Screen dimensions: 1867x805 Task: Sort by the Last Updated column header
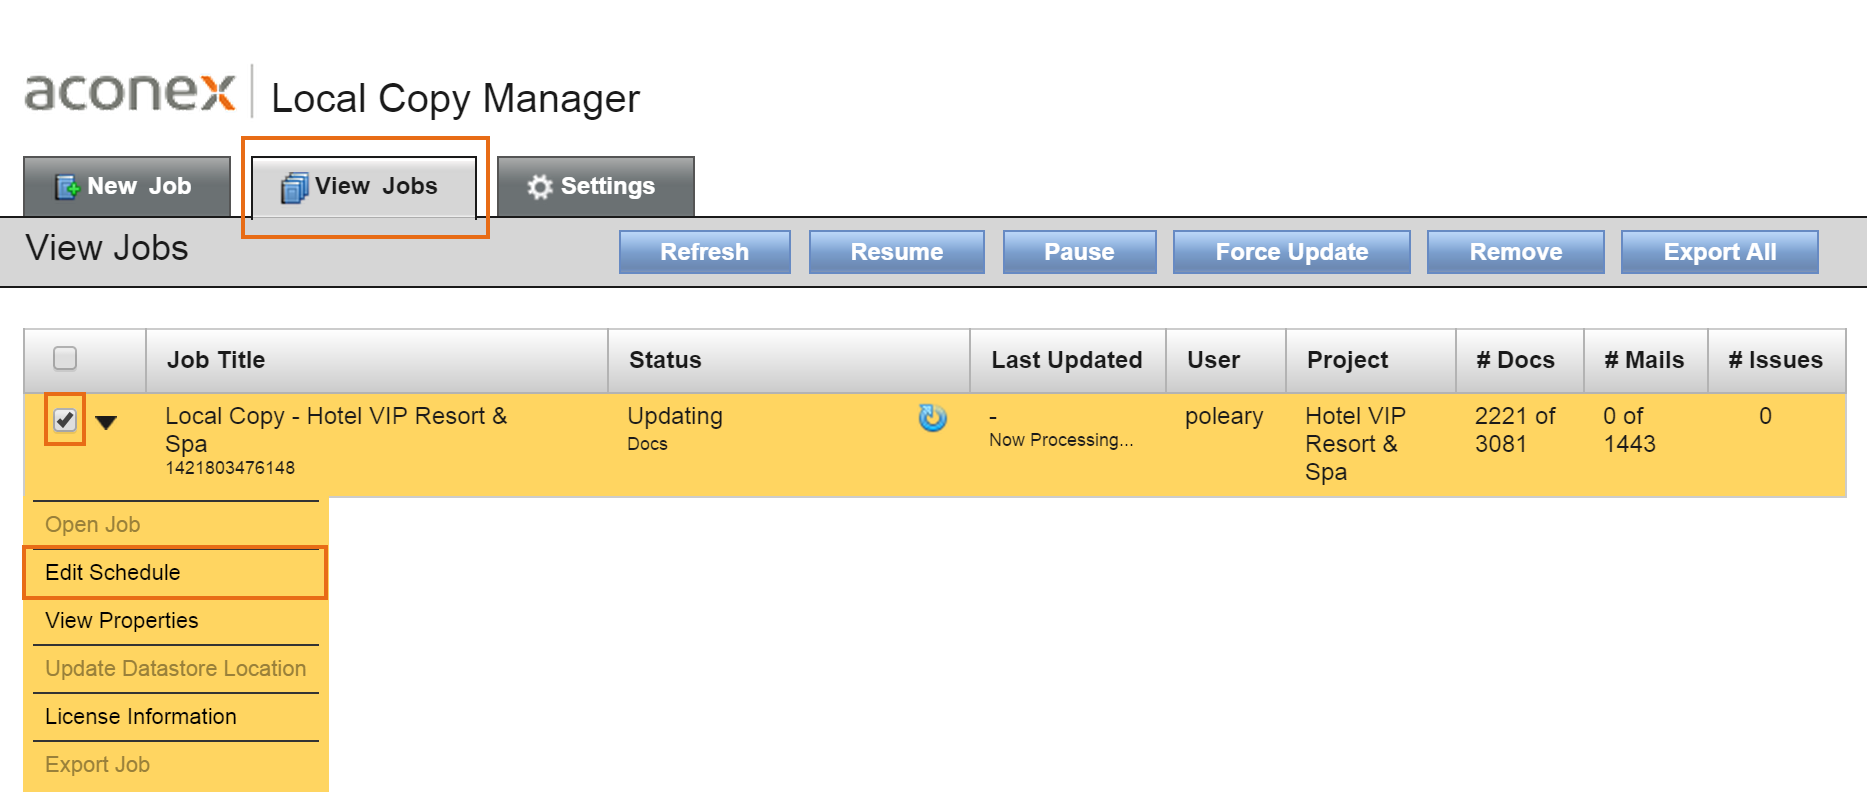tap(1067, 360)
